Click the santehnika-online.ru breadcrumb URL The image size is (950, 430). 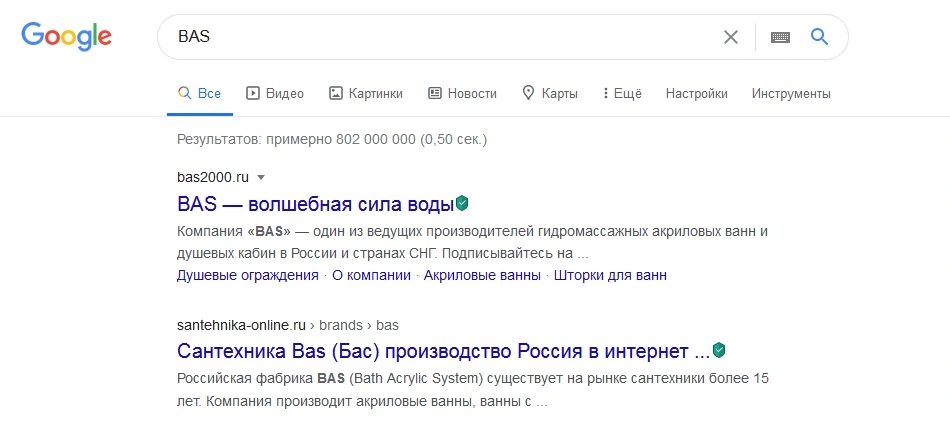(x=288, y=325)
